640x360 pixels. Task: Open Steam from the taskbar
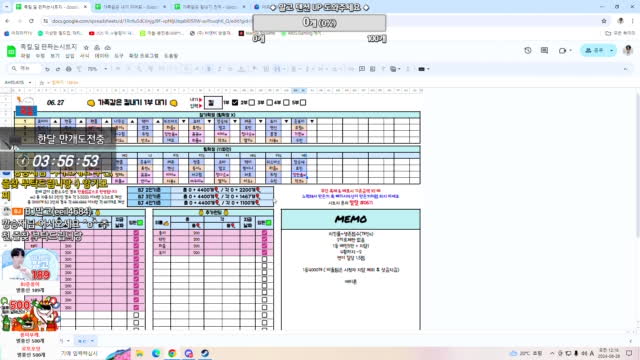click(205, 353)
